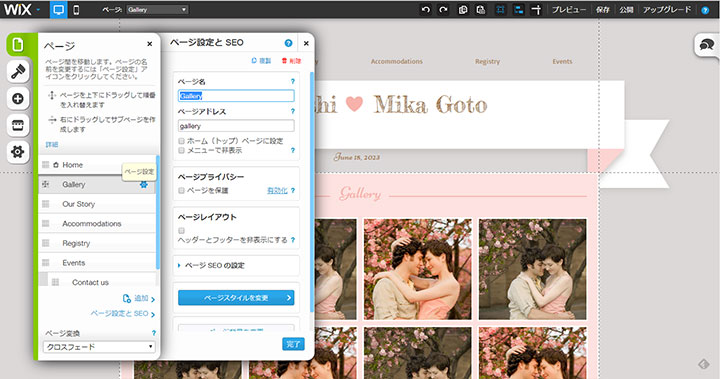Click help icon in ページ設定と SEO header
Viewport: 720px width, 379px height.
288,43
